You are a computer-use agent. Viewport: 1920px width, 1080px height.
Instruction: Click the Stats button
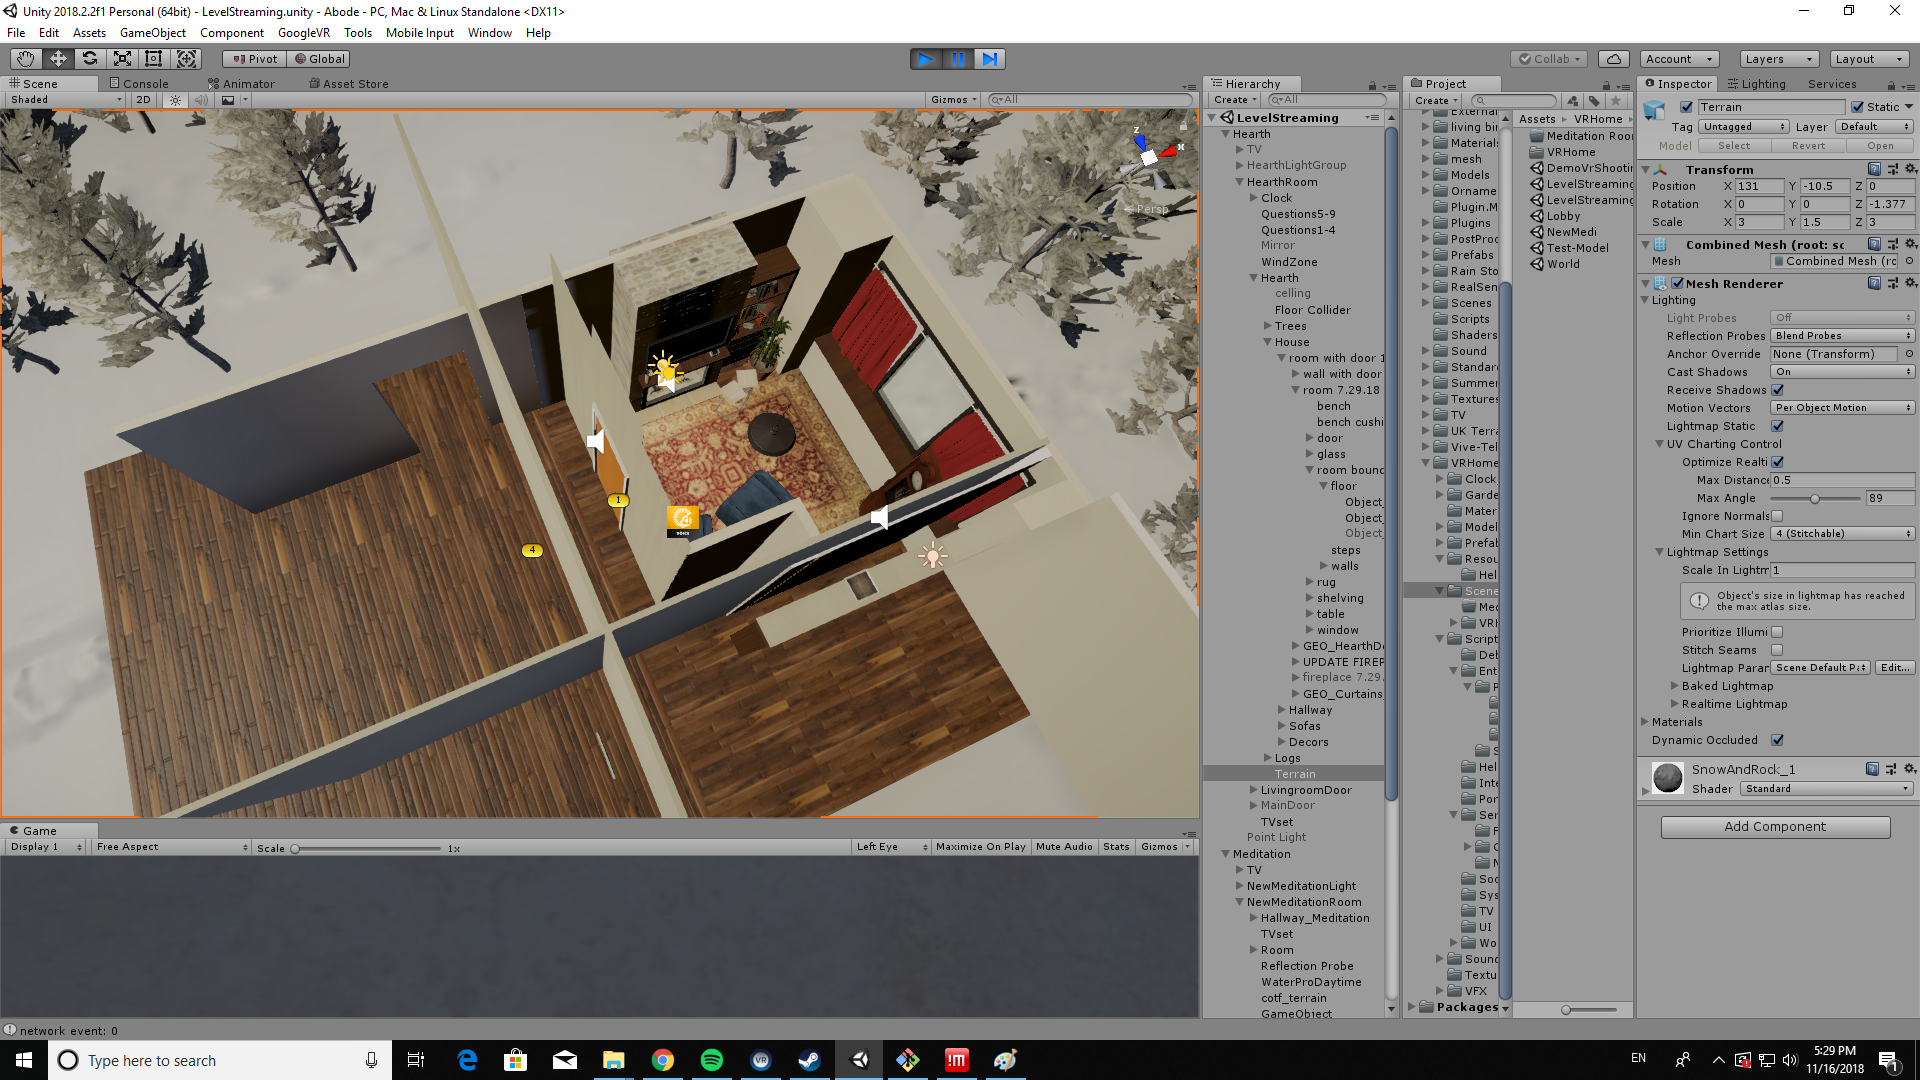pyautogui.click(x=1116, y=847)
